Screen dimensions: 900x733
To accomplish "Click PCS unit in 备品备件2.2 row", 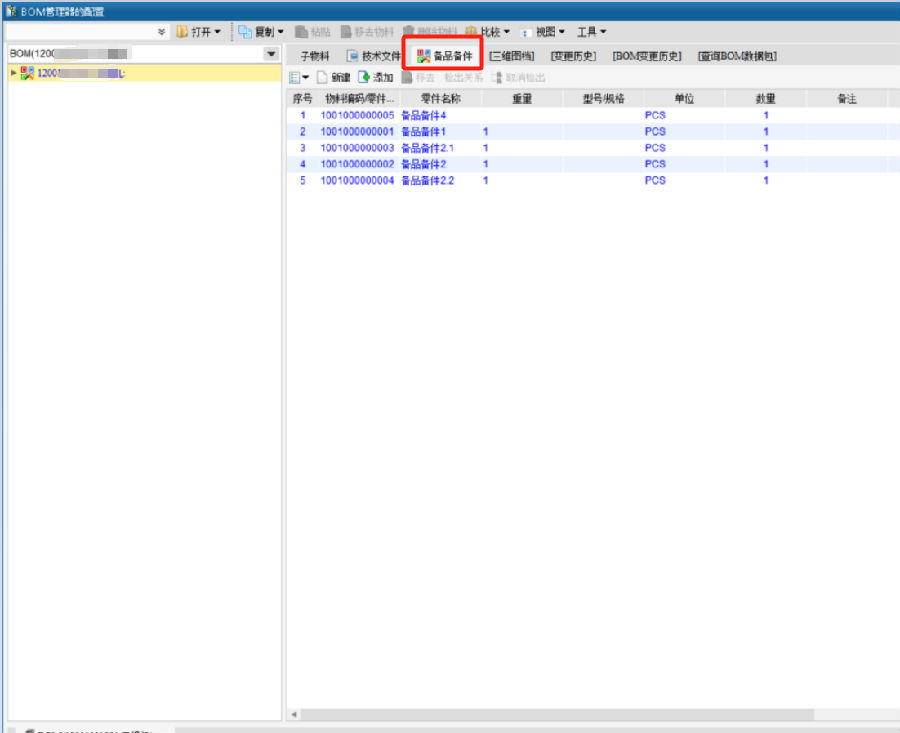I will click(x=655, y=180).
